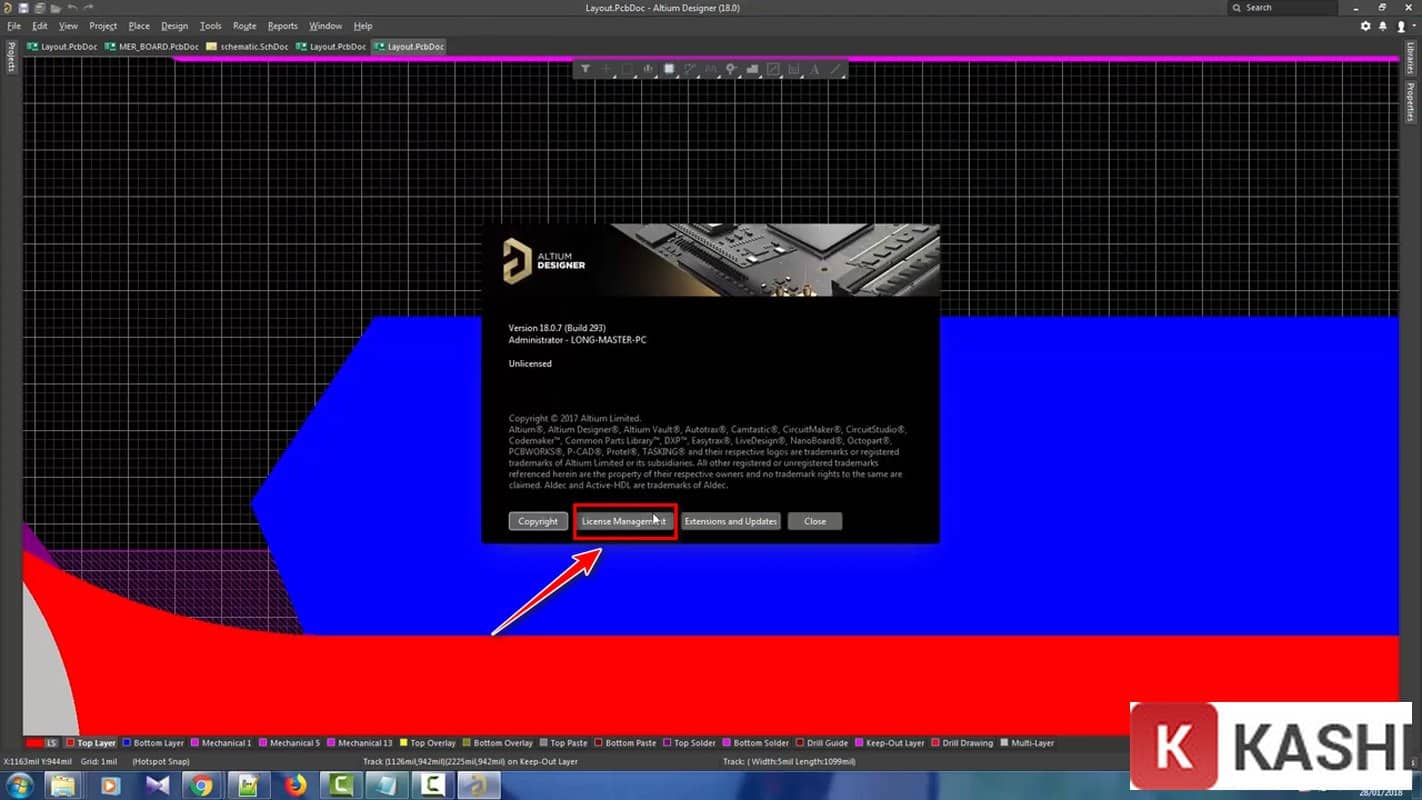Open the Route menu
This screenshot has width=1422, height=800.
pos(244,26)
